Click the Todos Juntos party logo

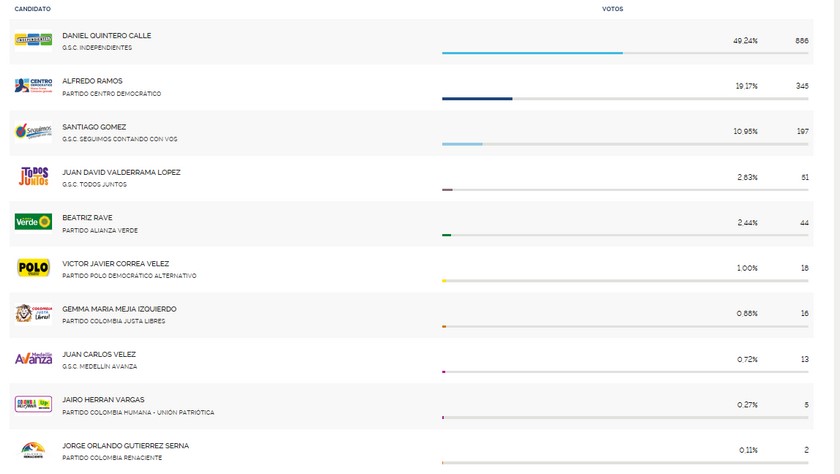pos(33,177)
